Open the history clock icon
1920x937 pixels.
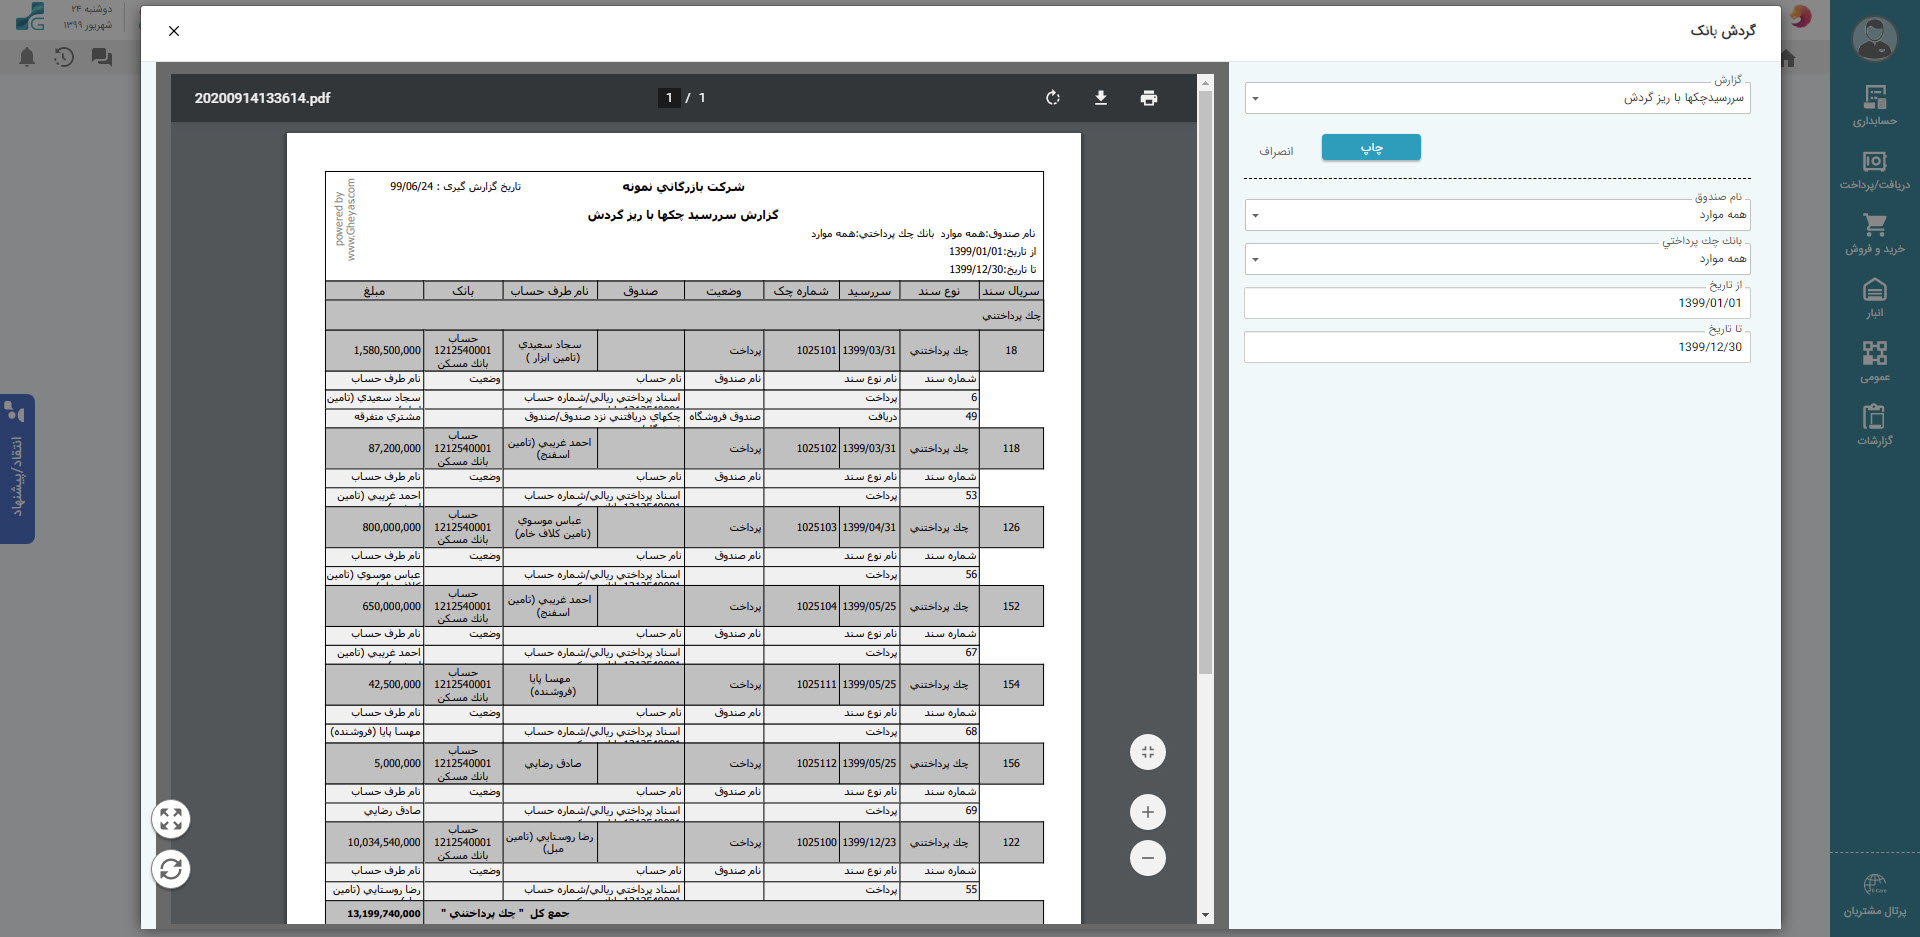click(x=64, y=57)
